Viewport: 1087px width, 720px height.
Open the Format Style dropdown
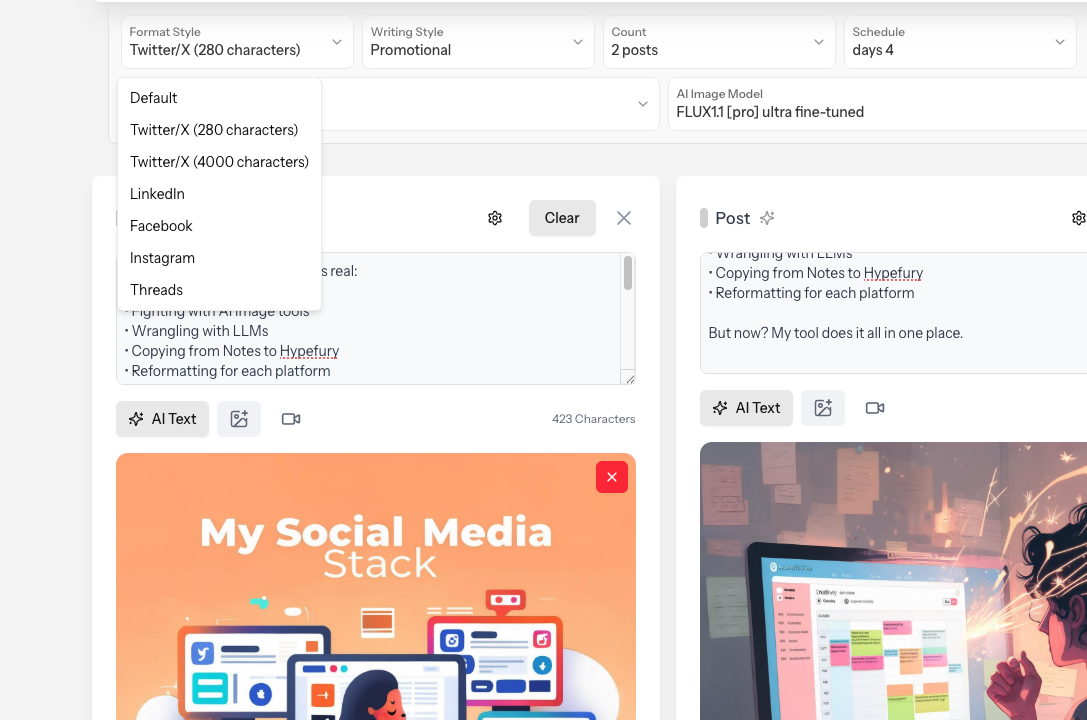click(237, 42)
